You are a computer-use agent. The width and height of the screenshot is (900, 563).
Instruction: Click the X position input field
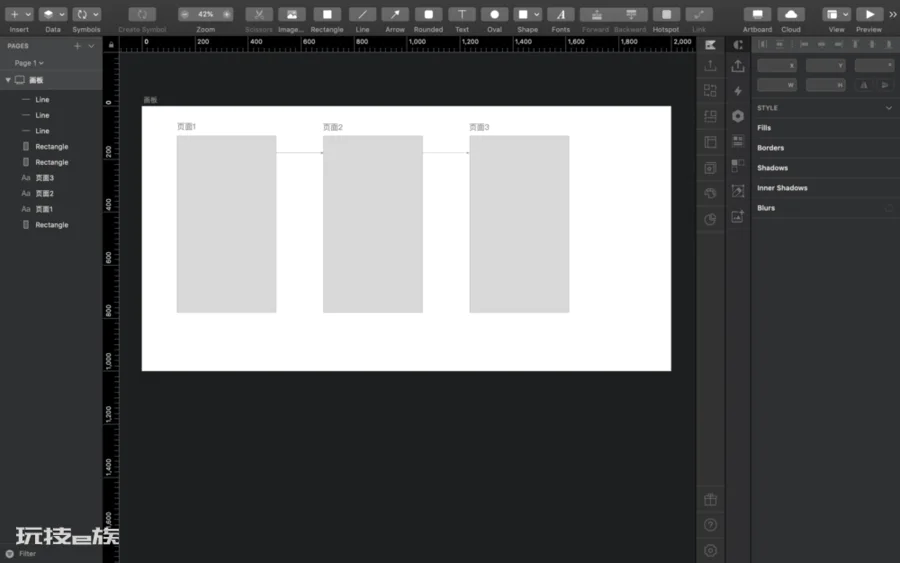click(x=777, y=65)
